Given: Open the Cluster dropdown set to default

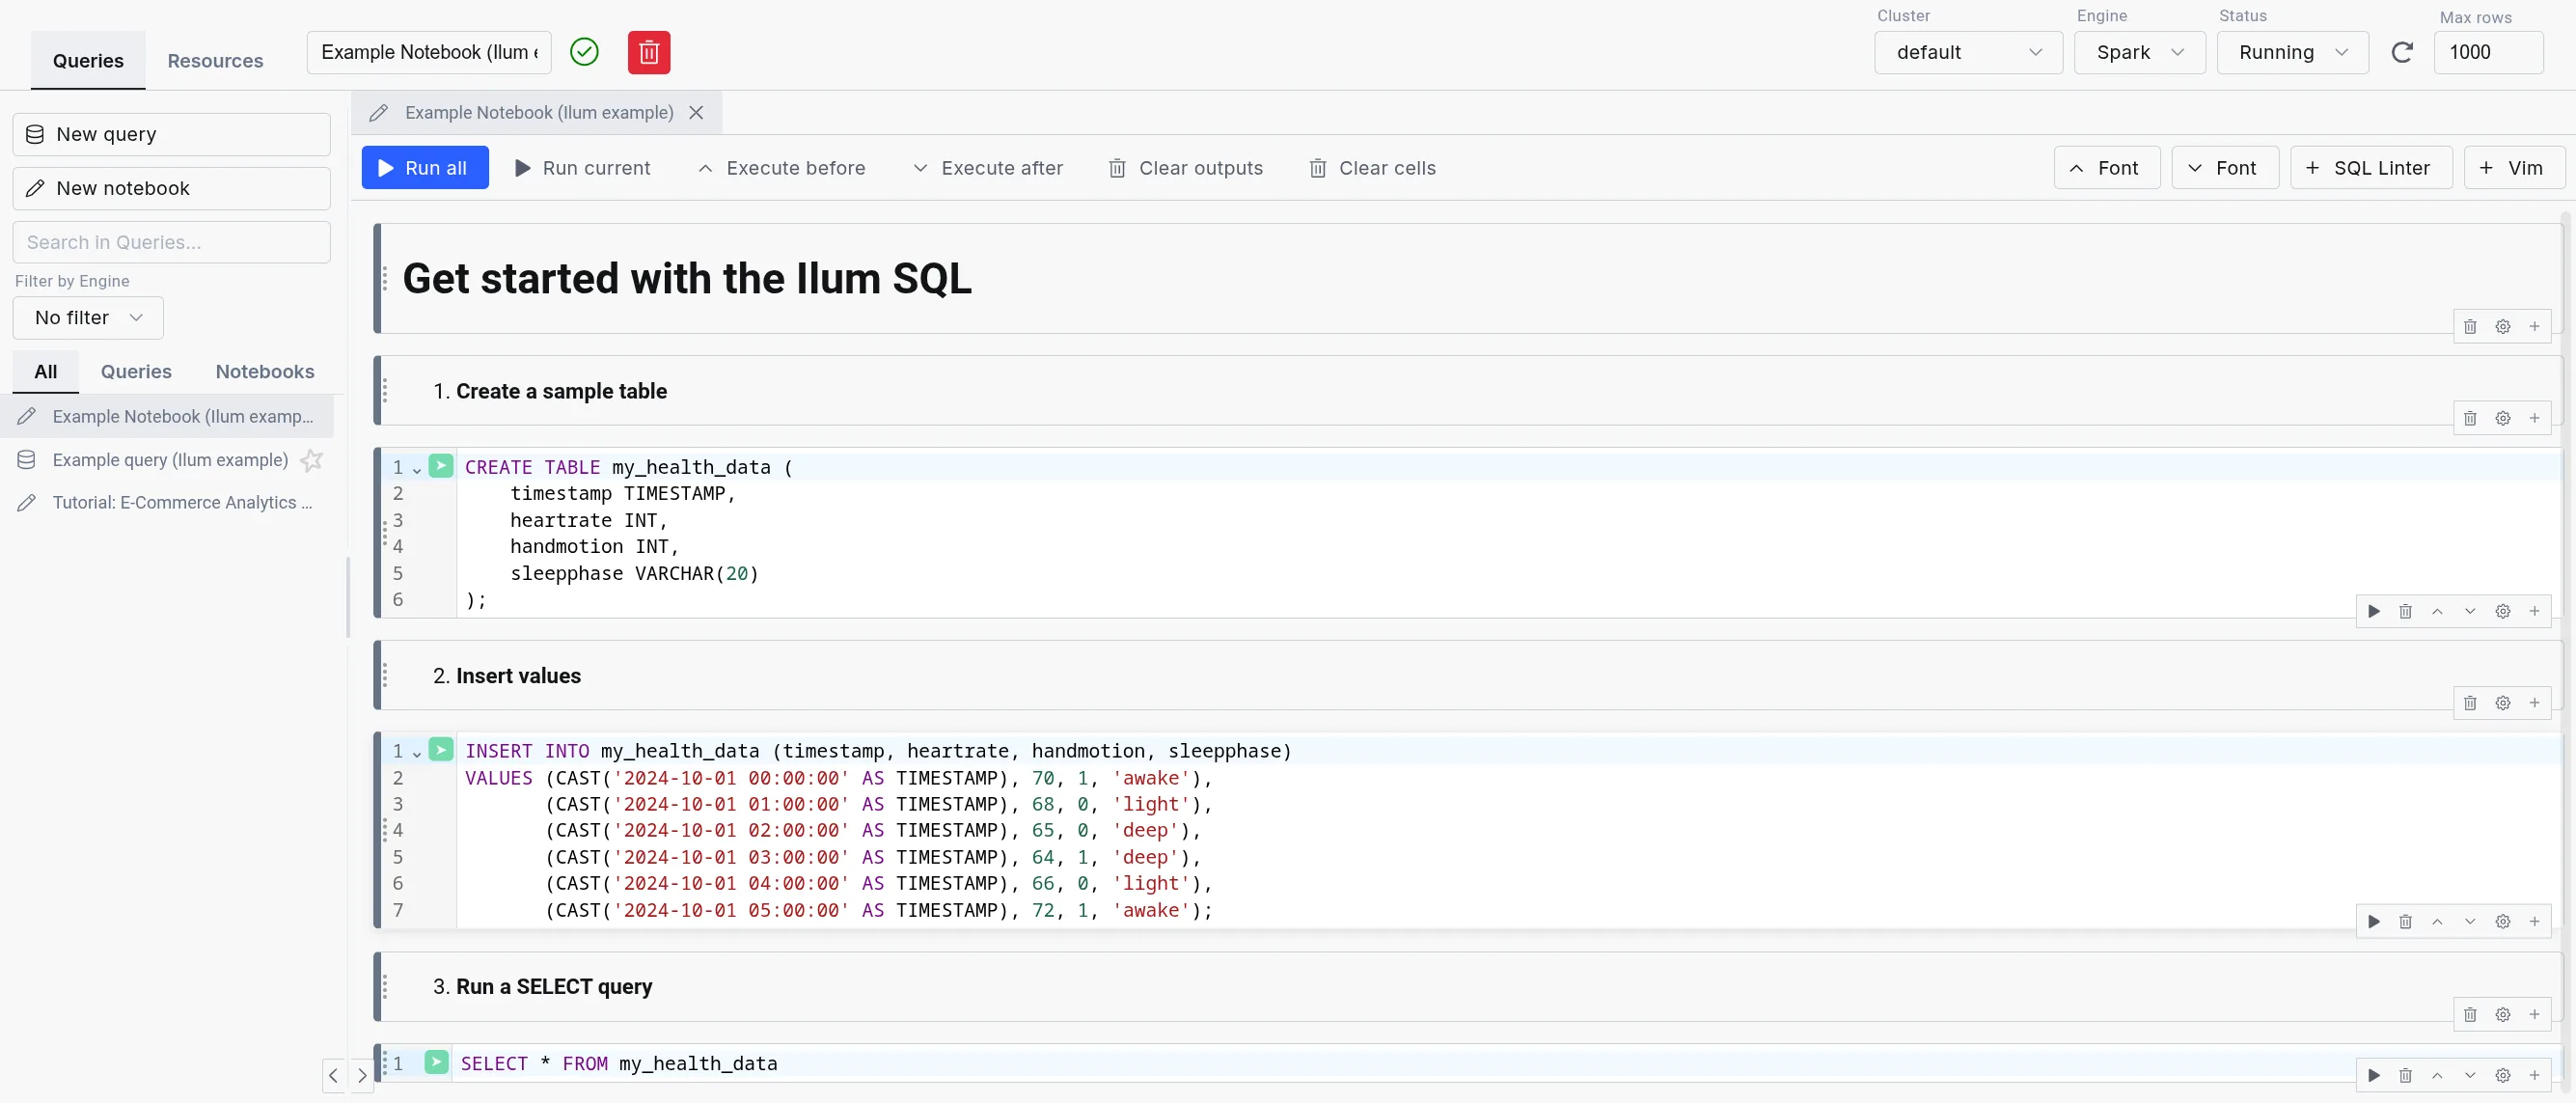Looking at the screenshot, I should pyautogui.click(x=1967, y=52).
